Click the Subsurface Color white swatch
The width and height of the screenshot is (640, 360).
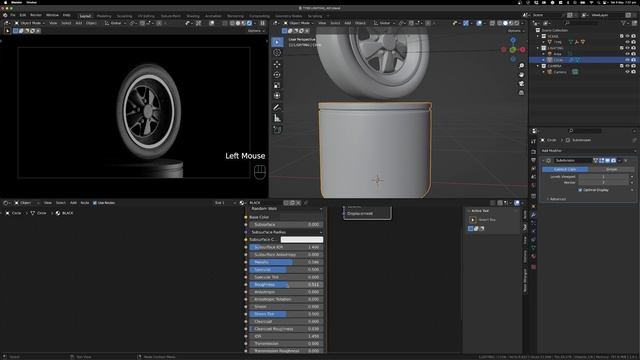[302, 240]
